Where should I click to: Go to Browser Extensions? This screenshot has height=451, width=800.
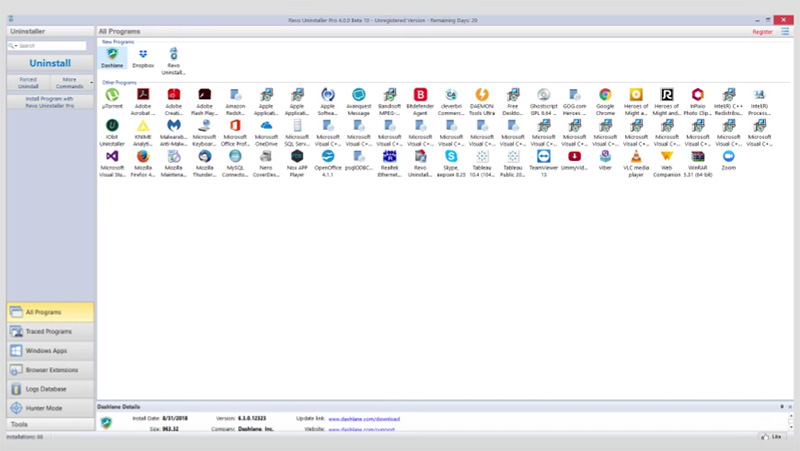(50, 370)
